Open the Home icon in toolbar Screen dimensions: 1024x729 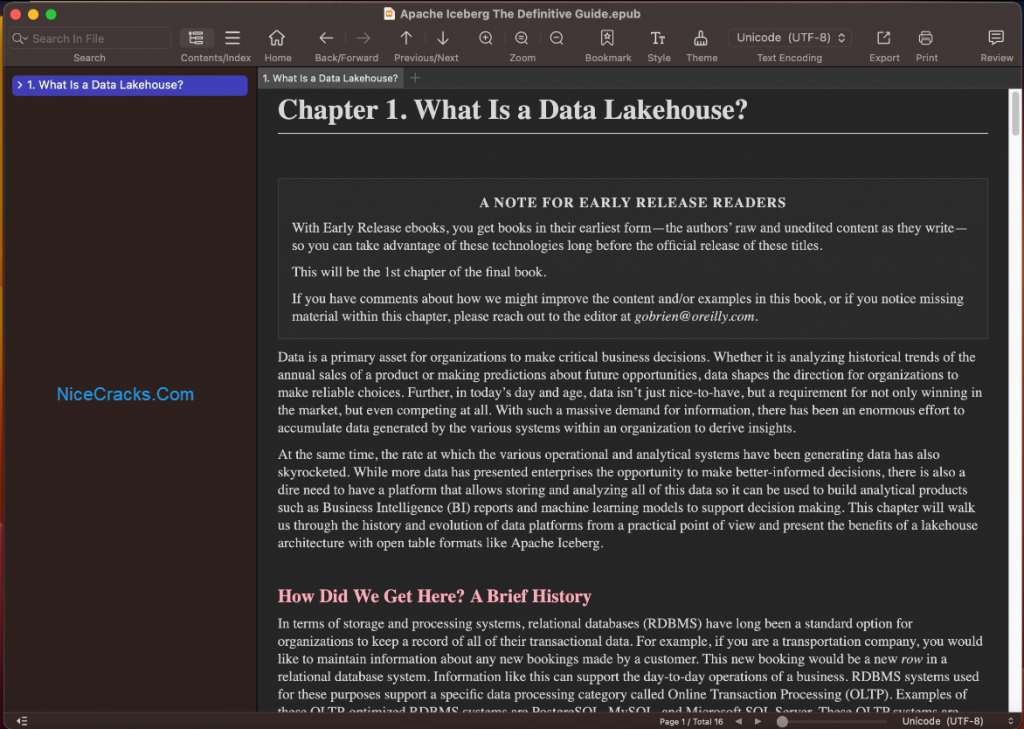tap(277, 38)
